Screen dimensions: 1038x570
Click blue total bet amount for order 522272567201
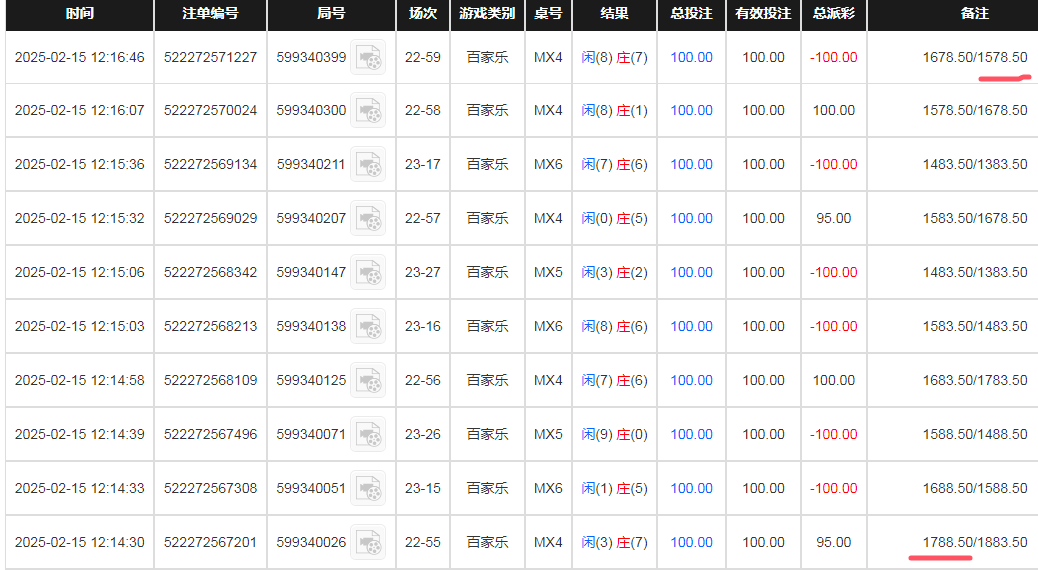pyautogui.click(x=691, y=543)
